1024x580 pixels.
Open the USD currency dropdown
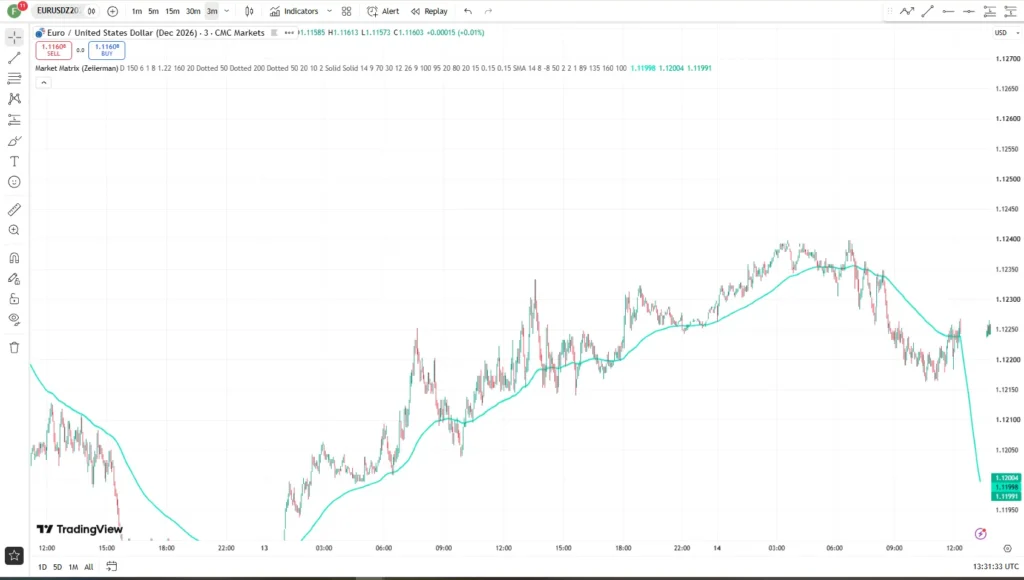click(x=1006, y=33)
